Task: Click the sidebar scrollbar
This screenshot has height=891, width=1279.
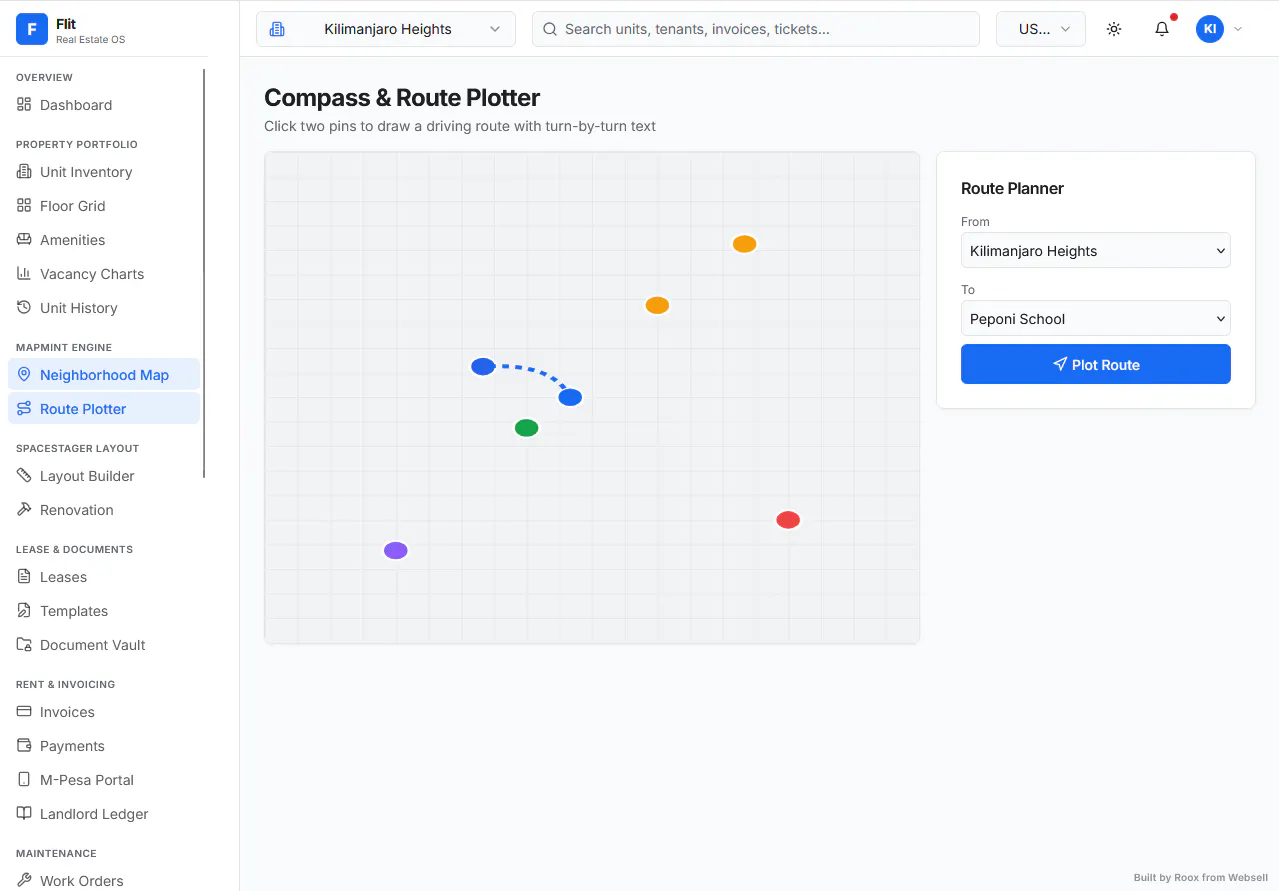Action: point(204,273)
